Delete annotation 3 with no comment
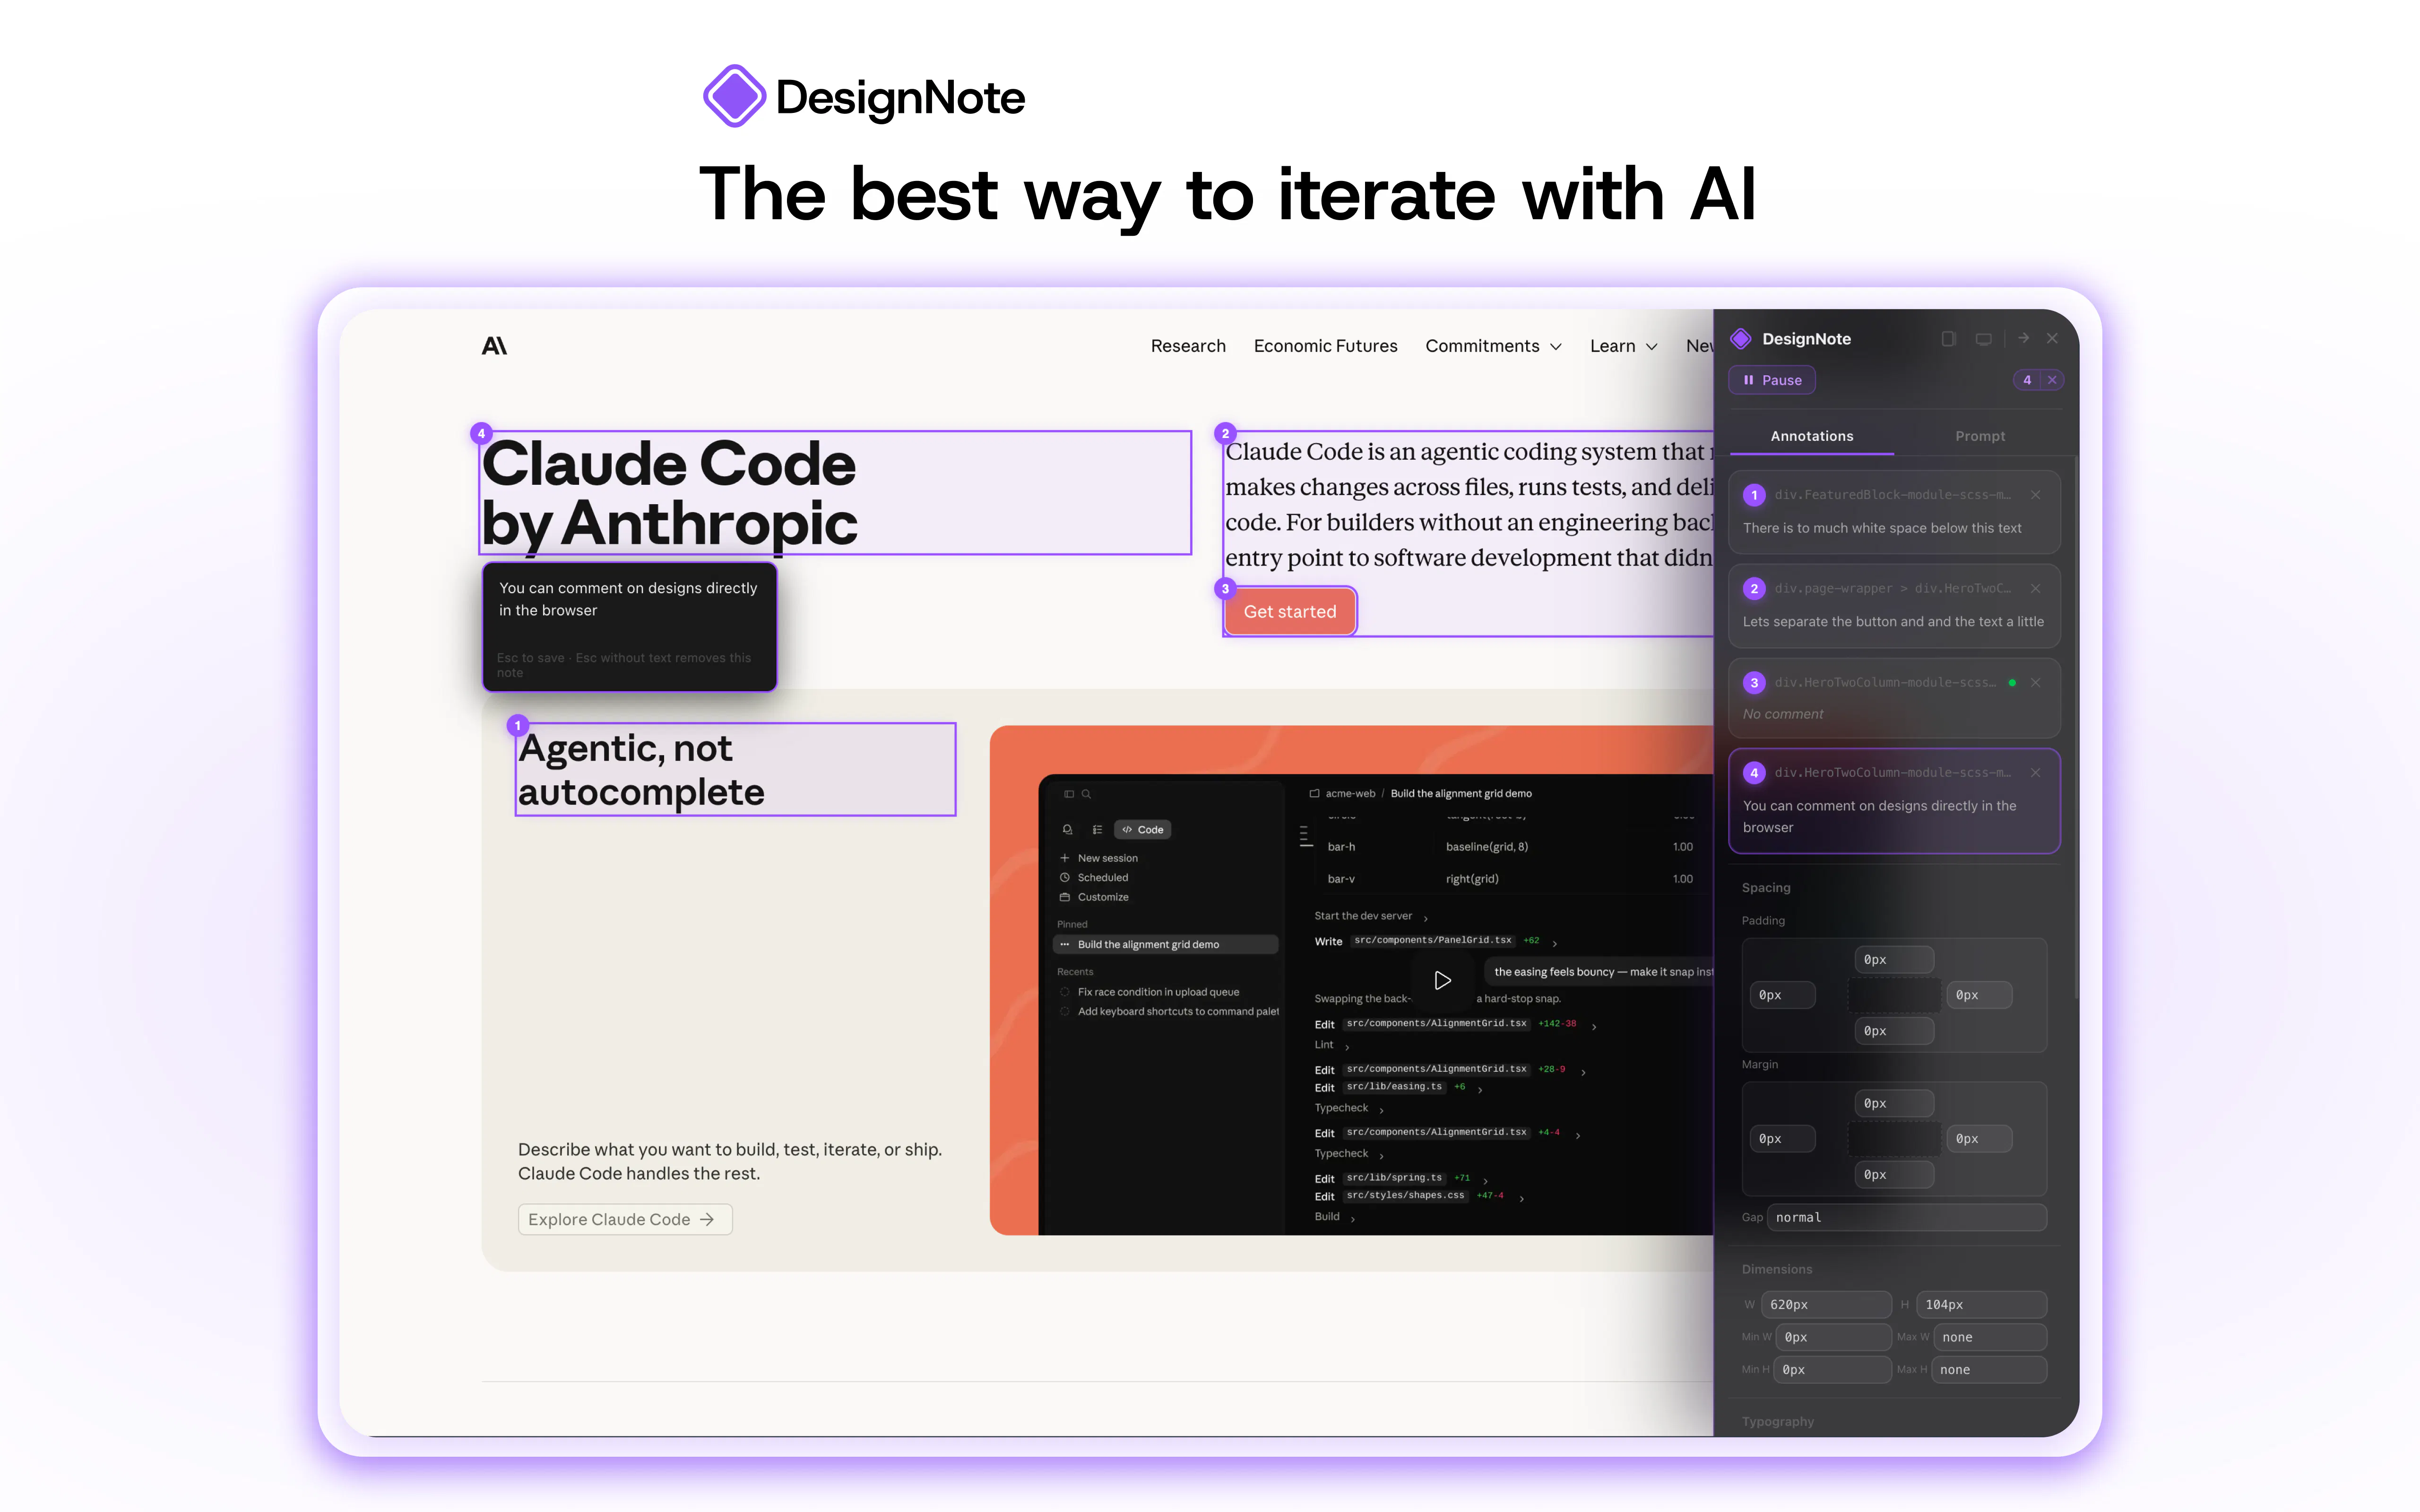The width and height of the screenshot is (2420, 1512). coord(2035,683)
